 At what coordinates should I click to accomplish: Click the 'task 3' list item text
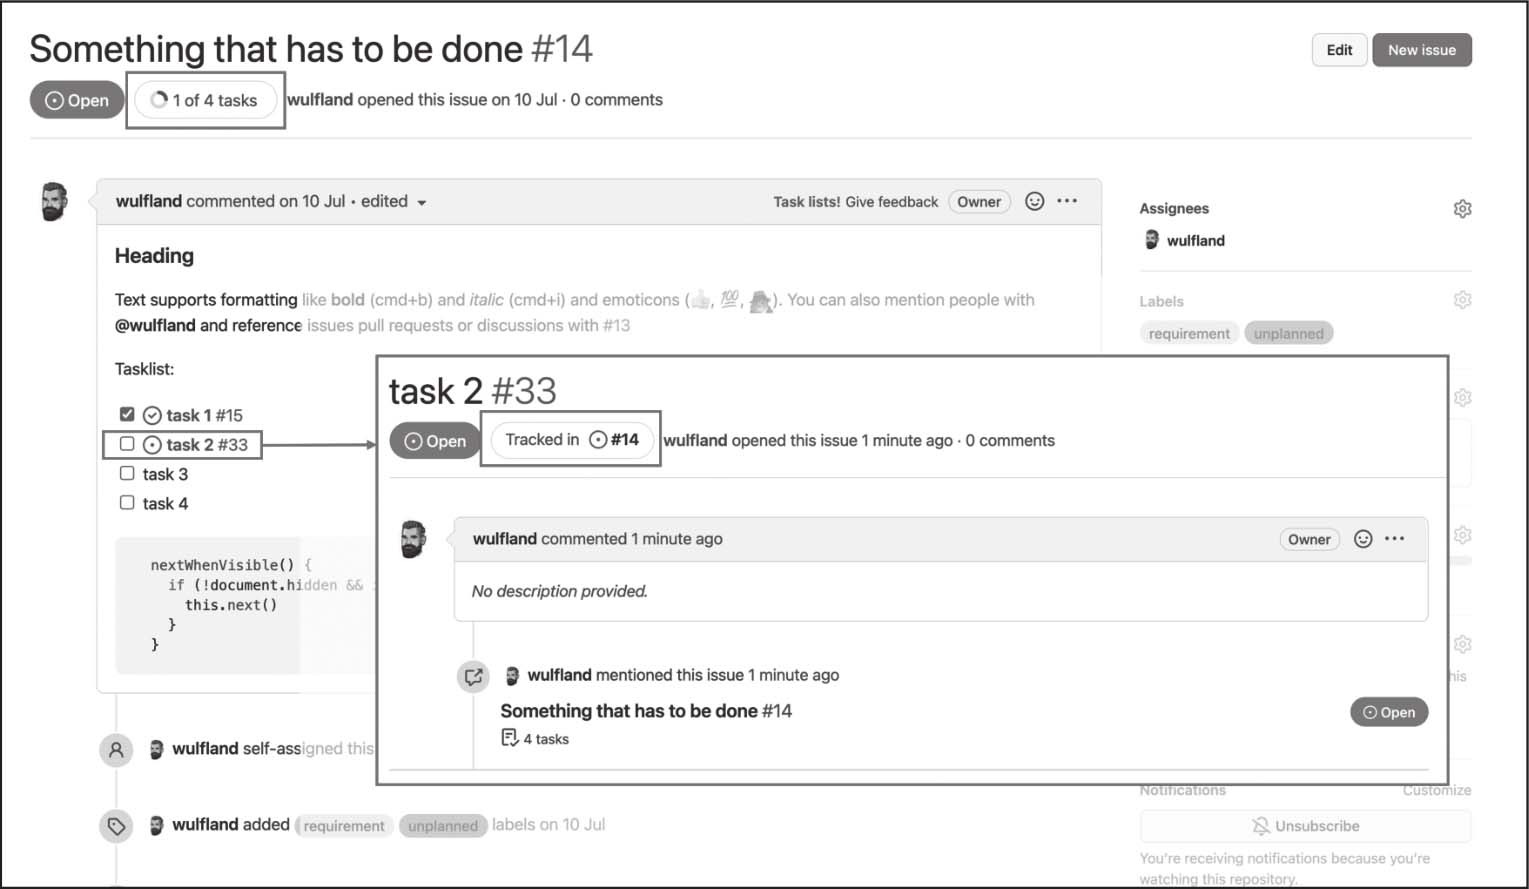[165, 474]
